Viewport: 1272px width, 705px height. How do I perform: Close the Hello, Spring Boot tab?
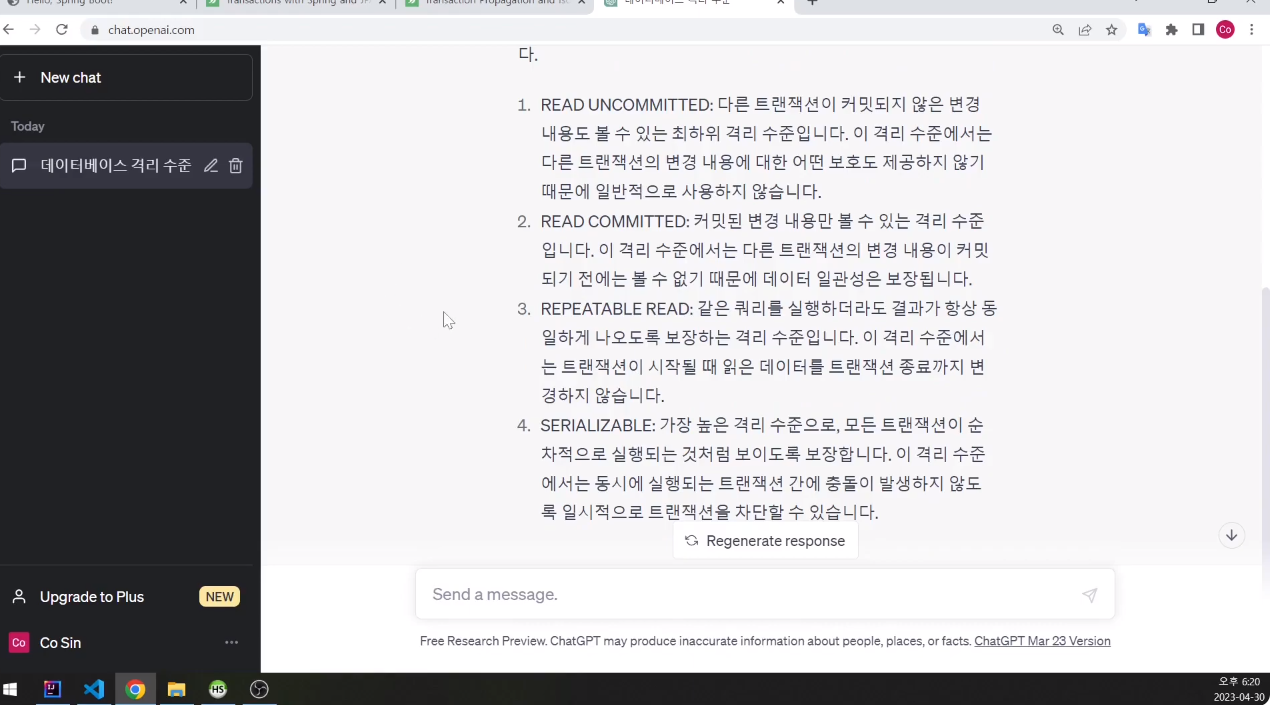pyautogui.click(x=183, y=3)
